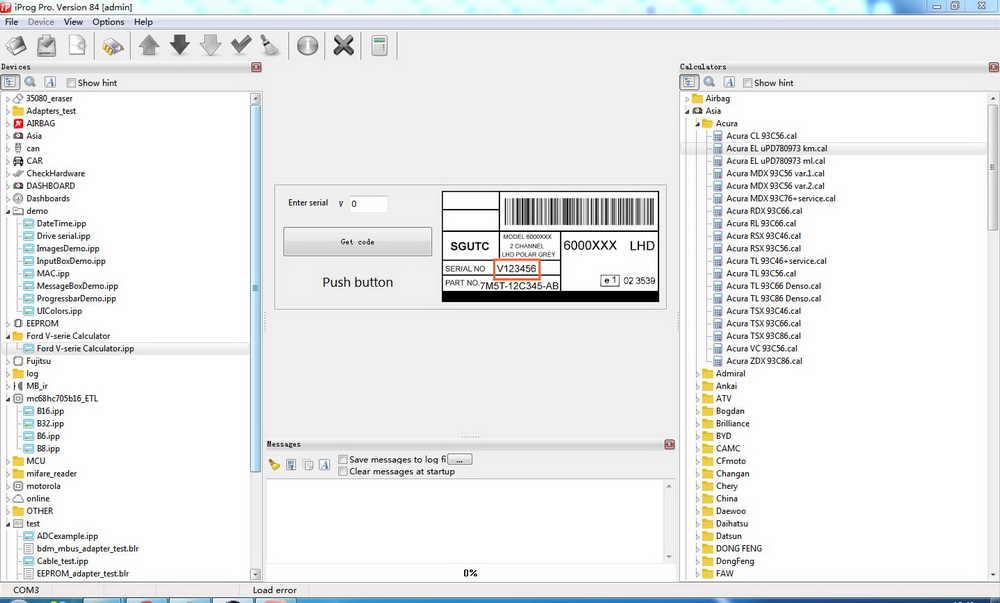Check Clear messages at startup
Viewport: 1000px width, 603px height.
point(343,472)
